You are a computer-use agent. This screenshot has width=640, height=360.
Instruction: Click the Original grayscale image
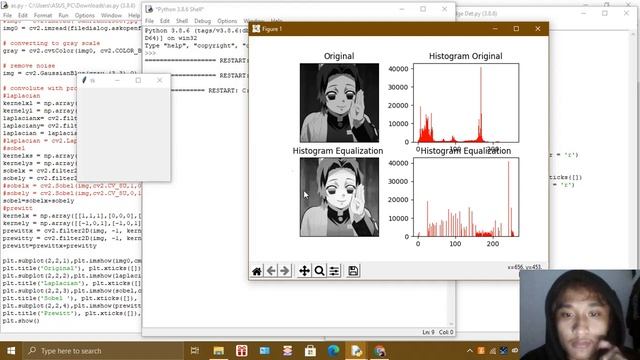point(339,103)
